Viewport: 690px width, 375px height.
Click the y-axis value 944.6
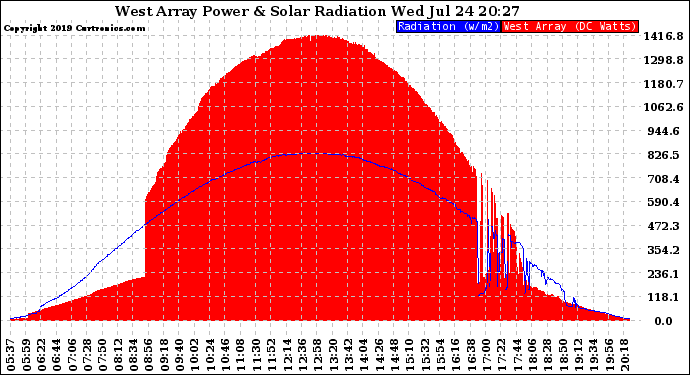coord(664,131)
